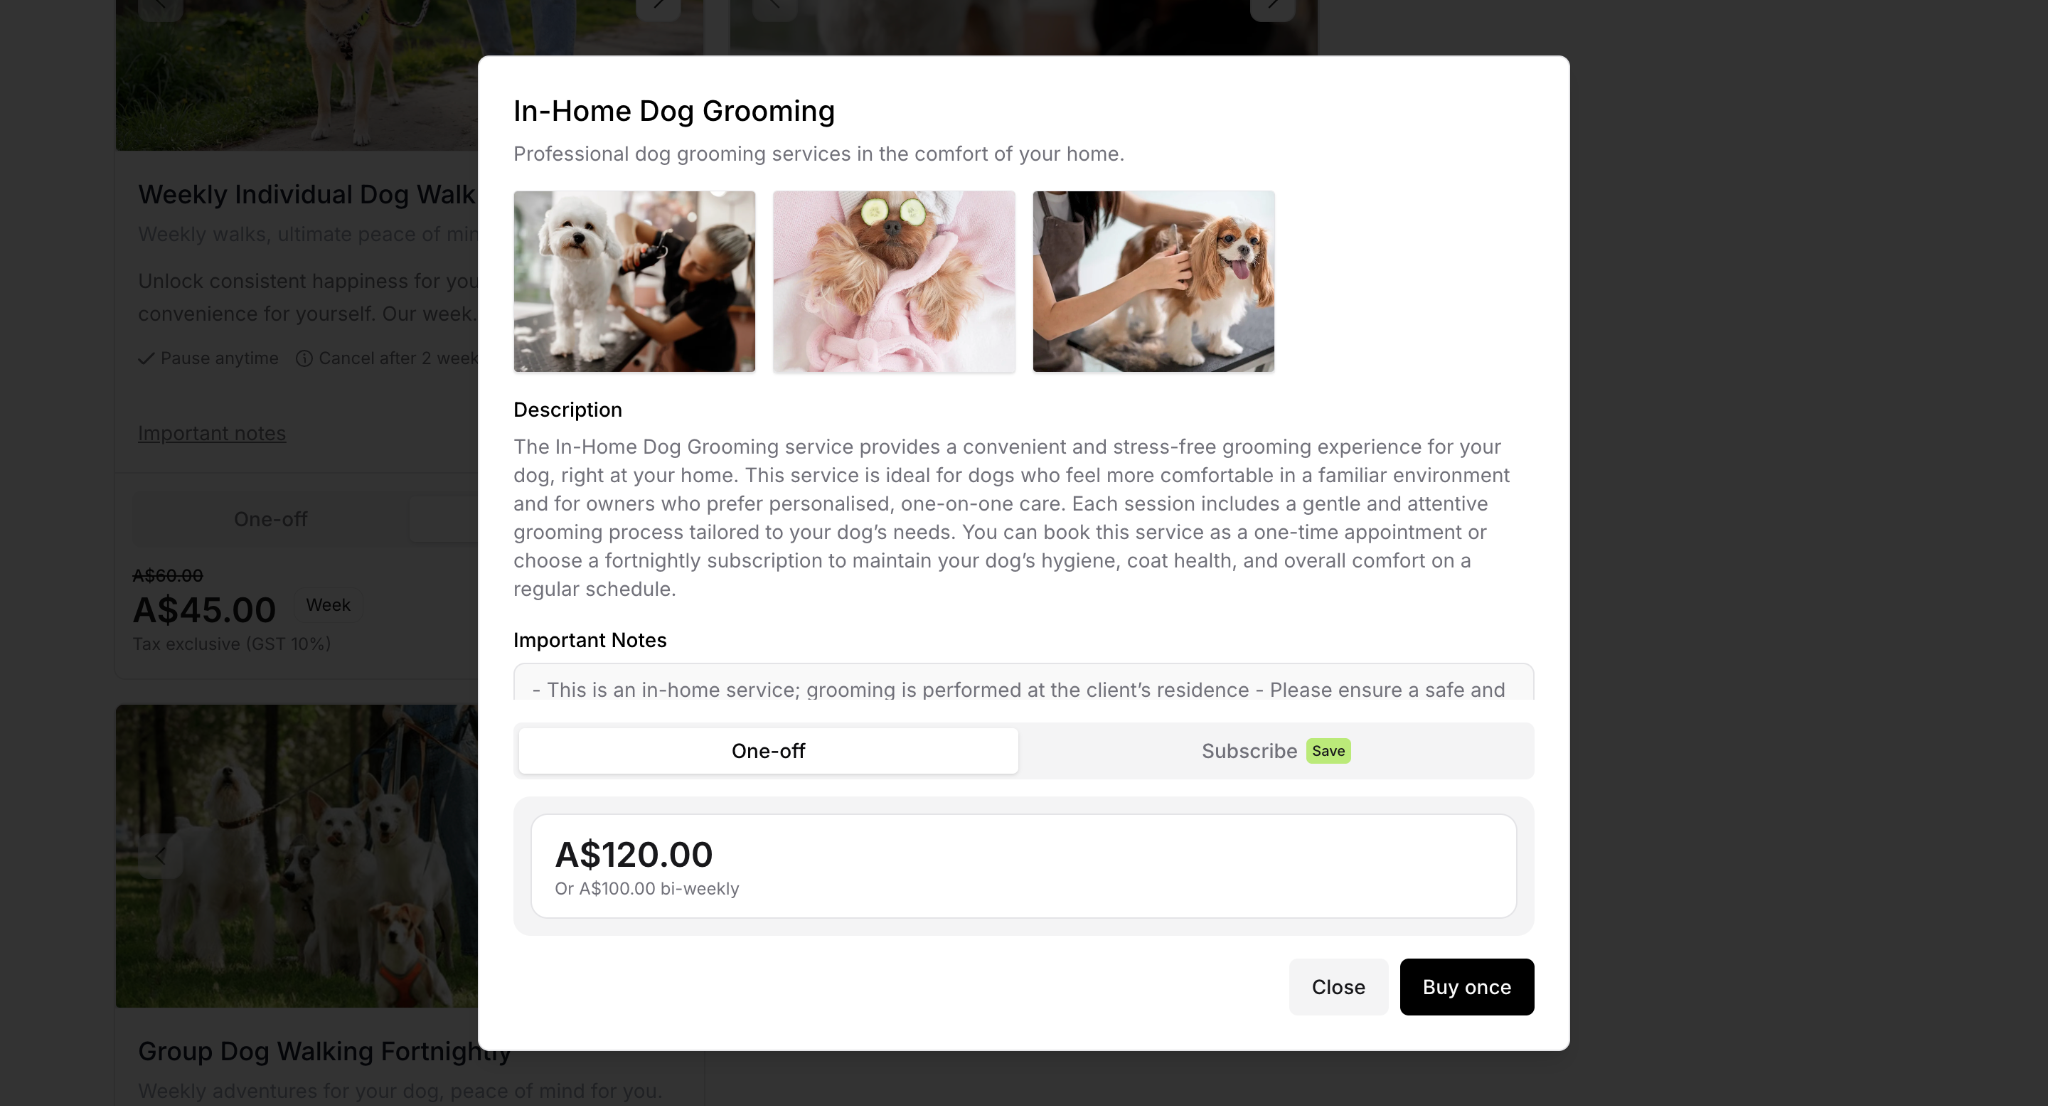Click the Pause anytime checkmark icon
The width and height of the screenshot is (2048, 1106).
click(146, 358)
